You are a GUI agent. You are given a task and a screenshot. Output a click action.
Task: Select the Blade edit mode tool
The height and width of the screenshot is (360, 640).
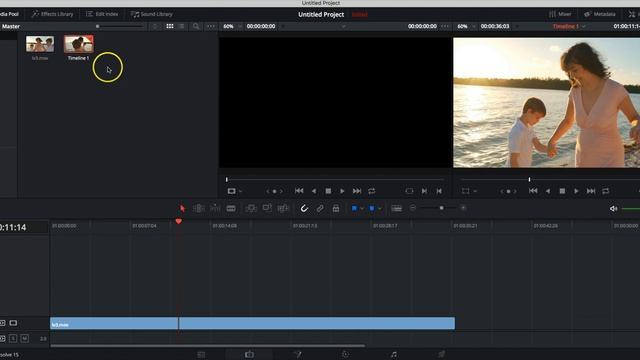pyautogui.click(x=231, y=208)
